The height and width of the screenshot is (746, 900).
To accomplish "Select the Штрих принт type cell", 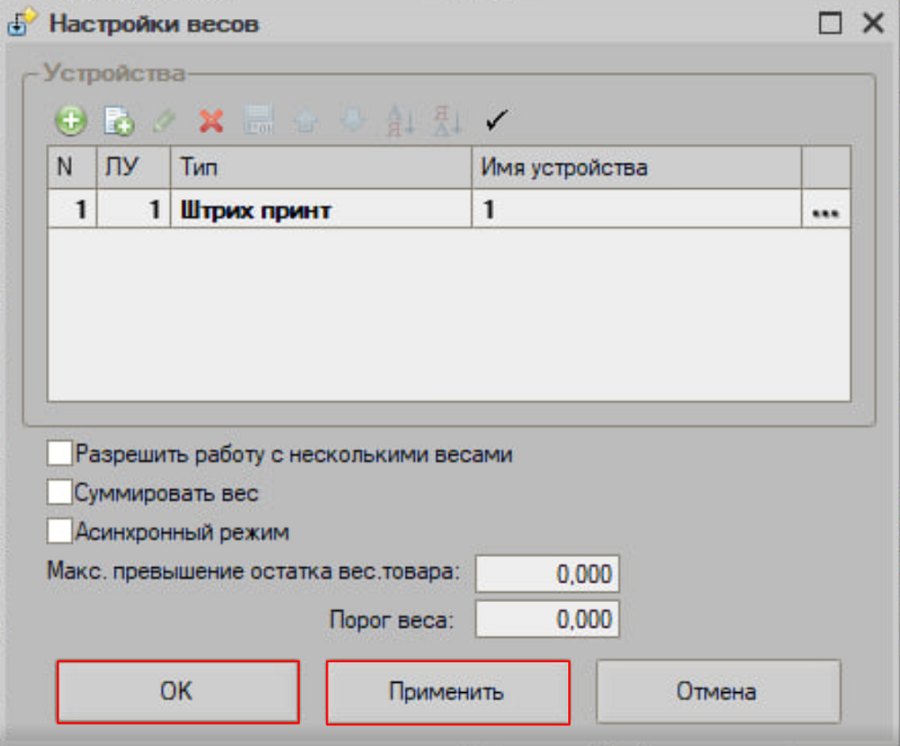I will pos(321,209).
